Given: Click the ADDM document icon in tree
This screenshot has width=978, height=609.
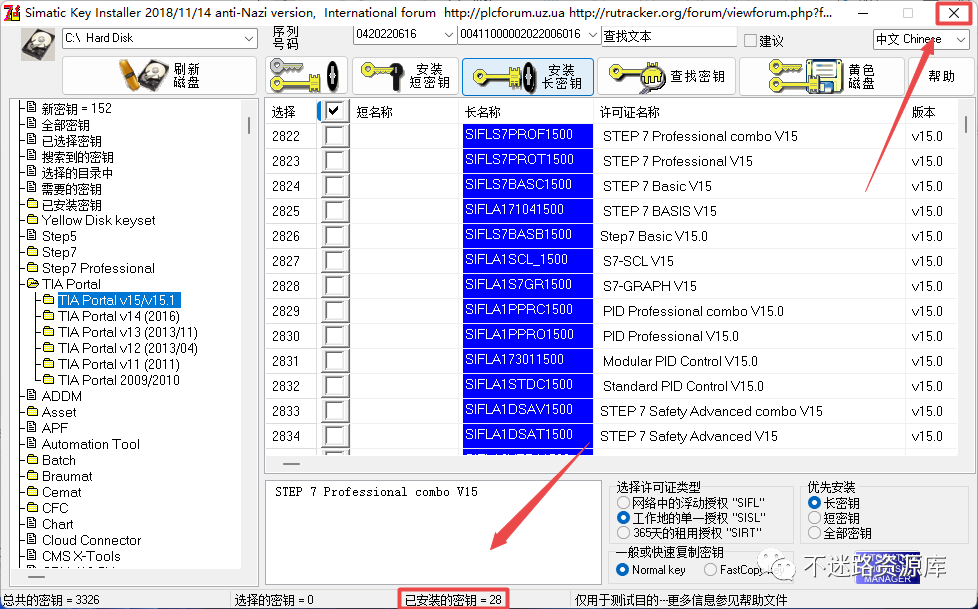Looking at the screenshot, I should (32, 396).
